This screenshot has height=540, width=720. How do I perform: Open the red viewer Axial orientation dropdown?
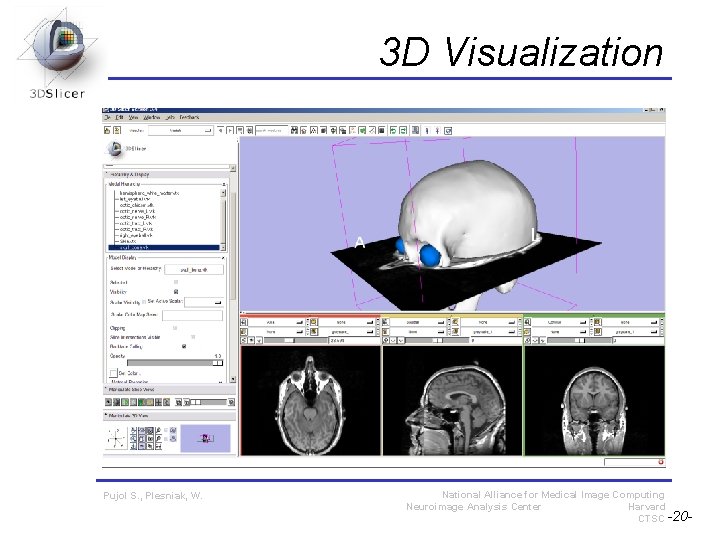[x=276, y=322]
